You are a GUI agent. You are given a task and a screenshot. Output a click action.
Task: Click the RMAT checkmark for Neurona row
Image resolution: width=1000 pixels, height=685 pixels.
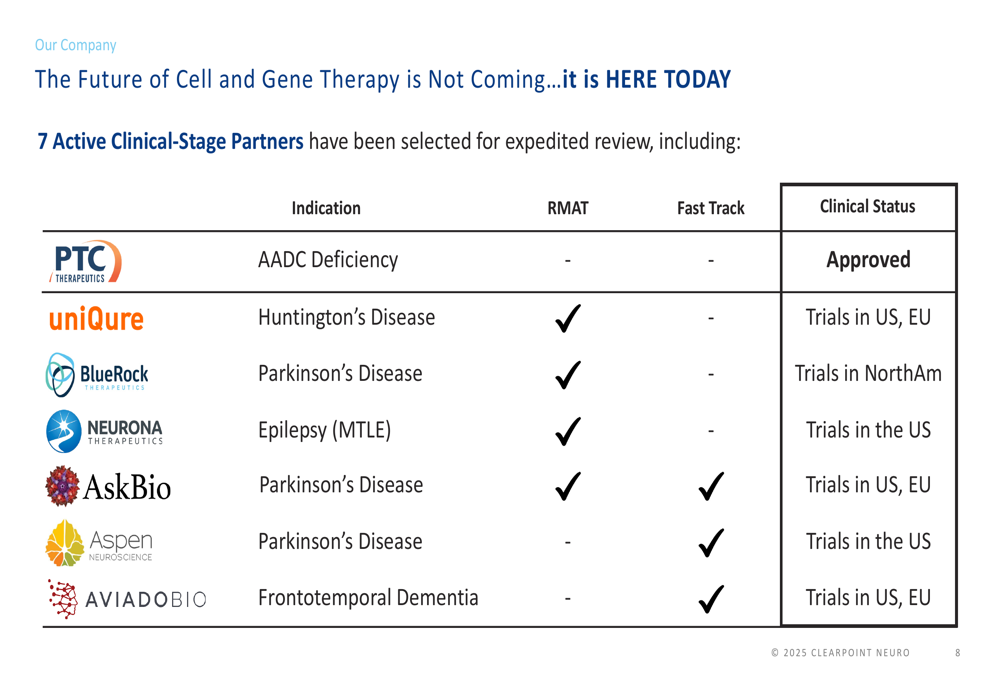(568, 431)
